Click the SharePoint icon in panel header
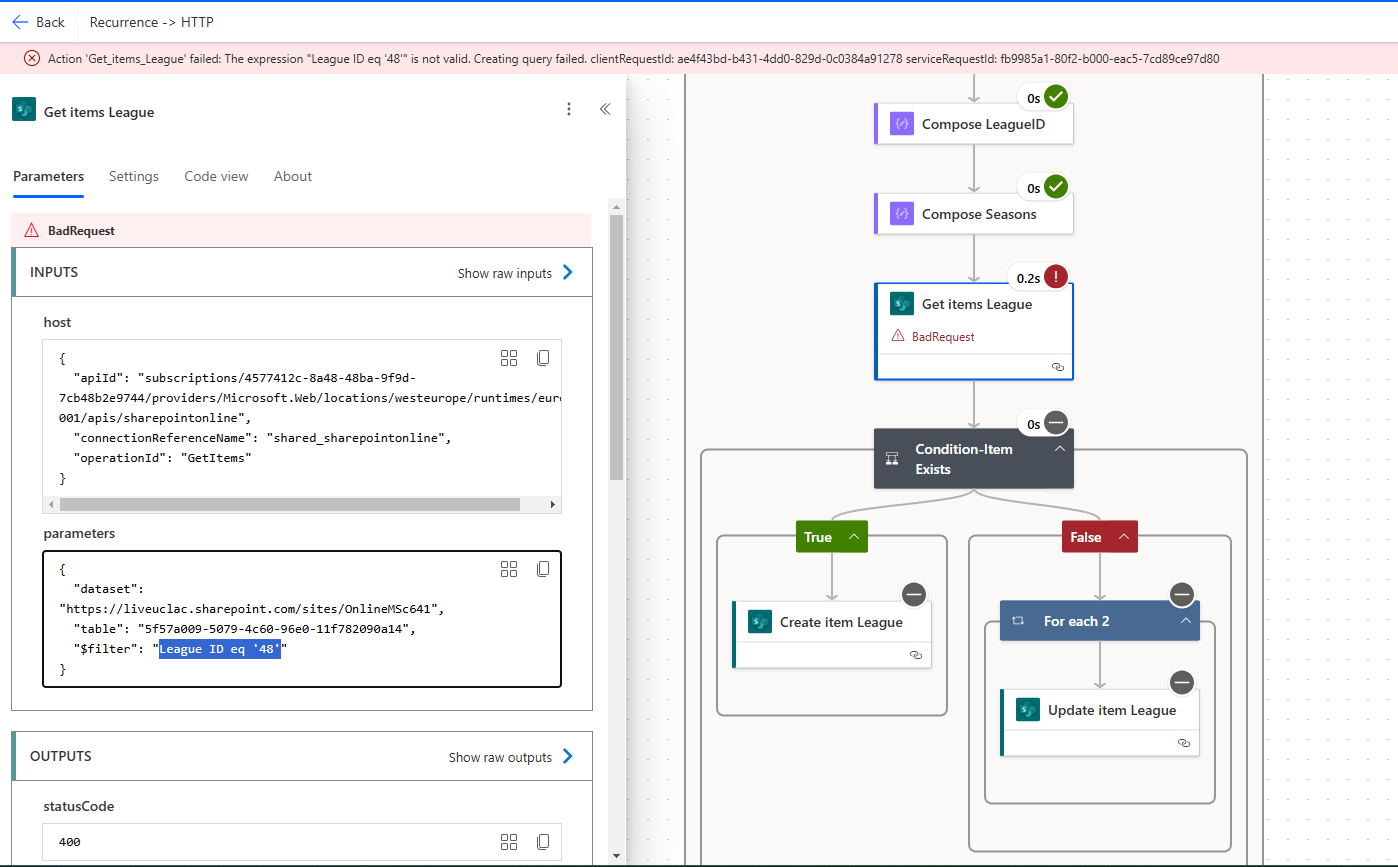The image size is (1398, 867). pos(24,110)
